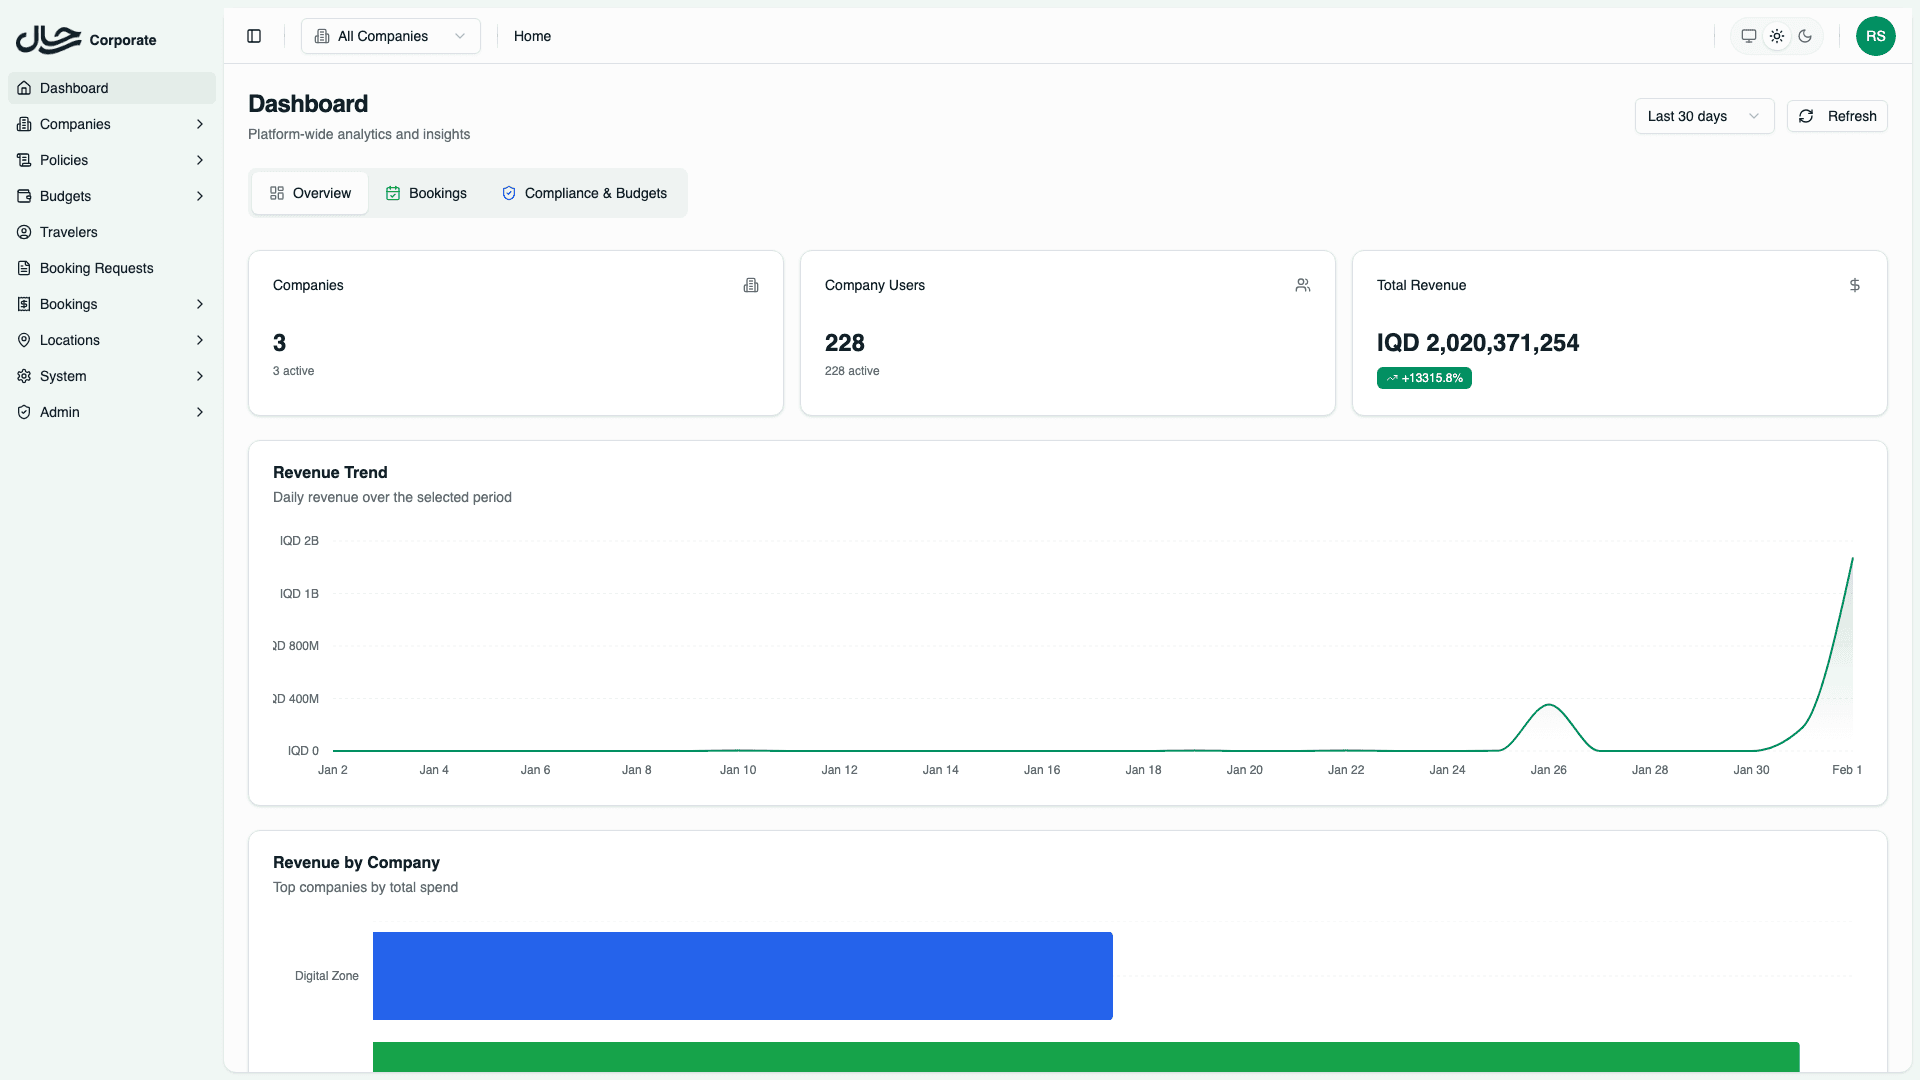This screenshot has height=1080, width=1920.
Task: Select the Locations pin icon in sidebar
Action: tap(24, 340)
